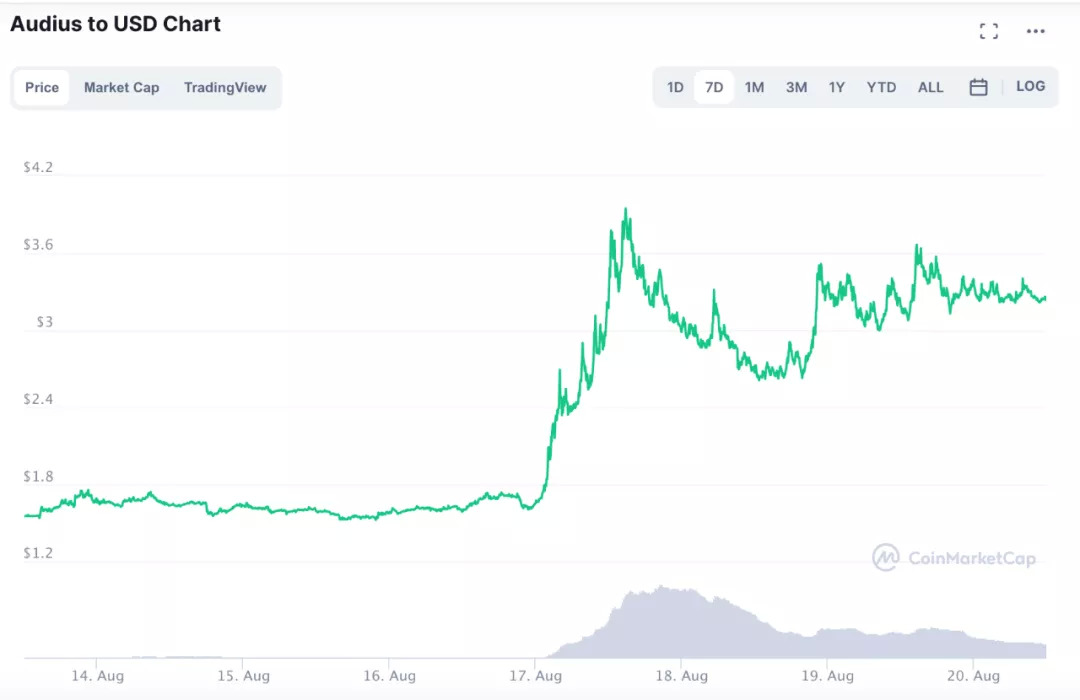Show year-to-date with YTD
This screenshot has width=1080, height=700.
(881, 88)
